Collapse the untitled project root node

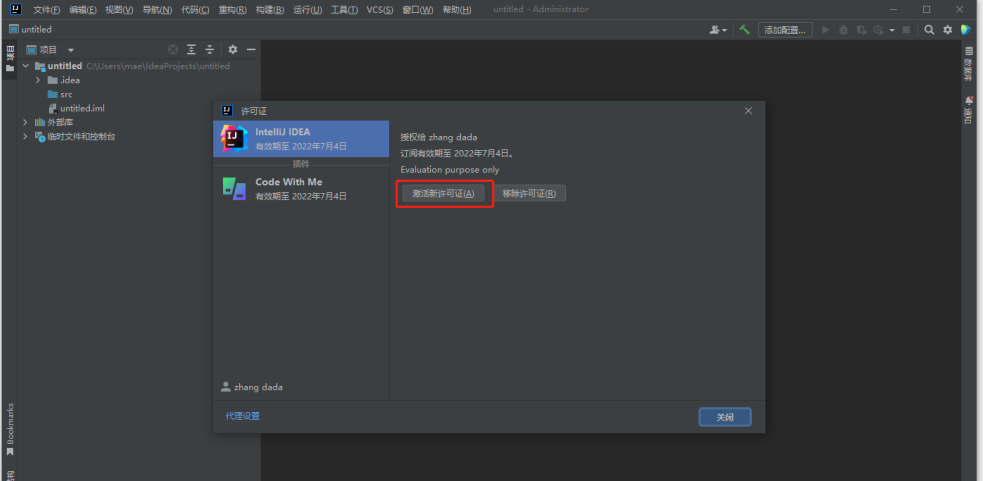pos(26,66)
